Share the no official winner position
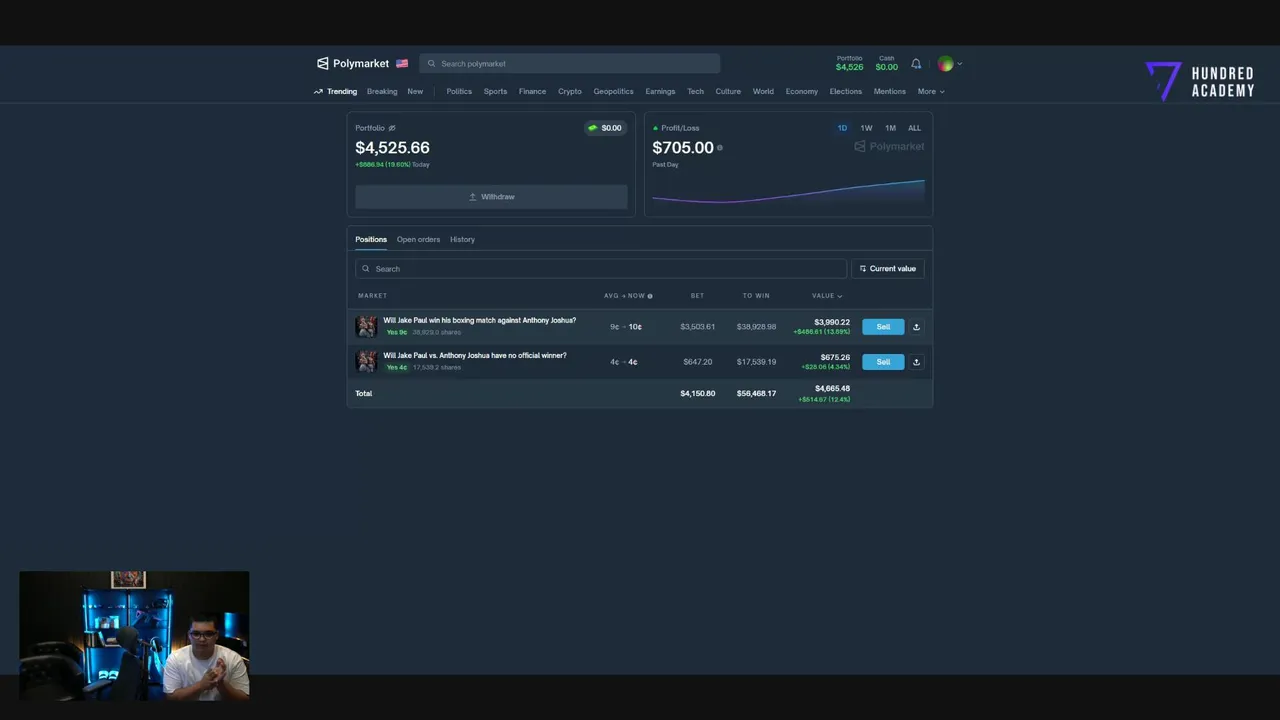This screenshot has width=1280, height=720. (916, 362)
